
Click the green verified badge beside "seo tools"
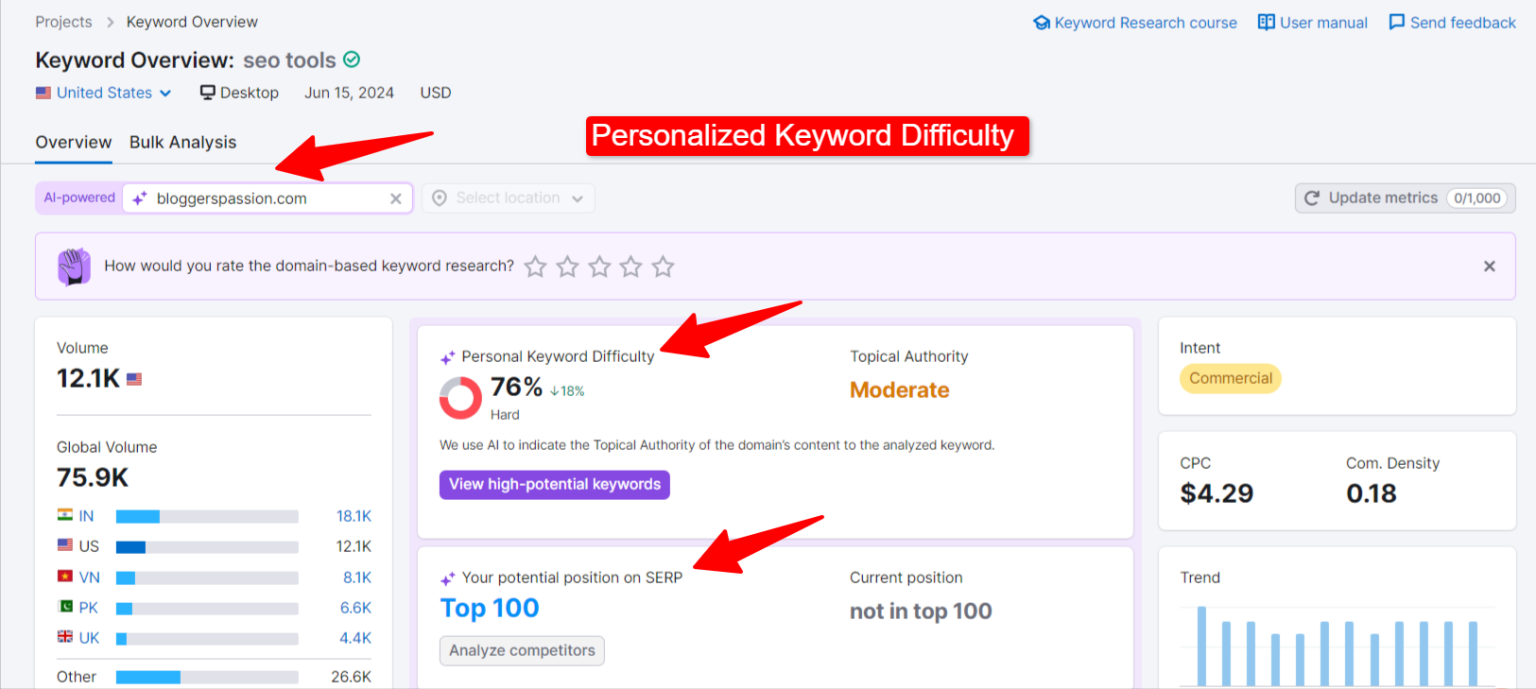[351, 60]
